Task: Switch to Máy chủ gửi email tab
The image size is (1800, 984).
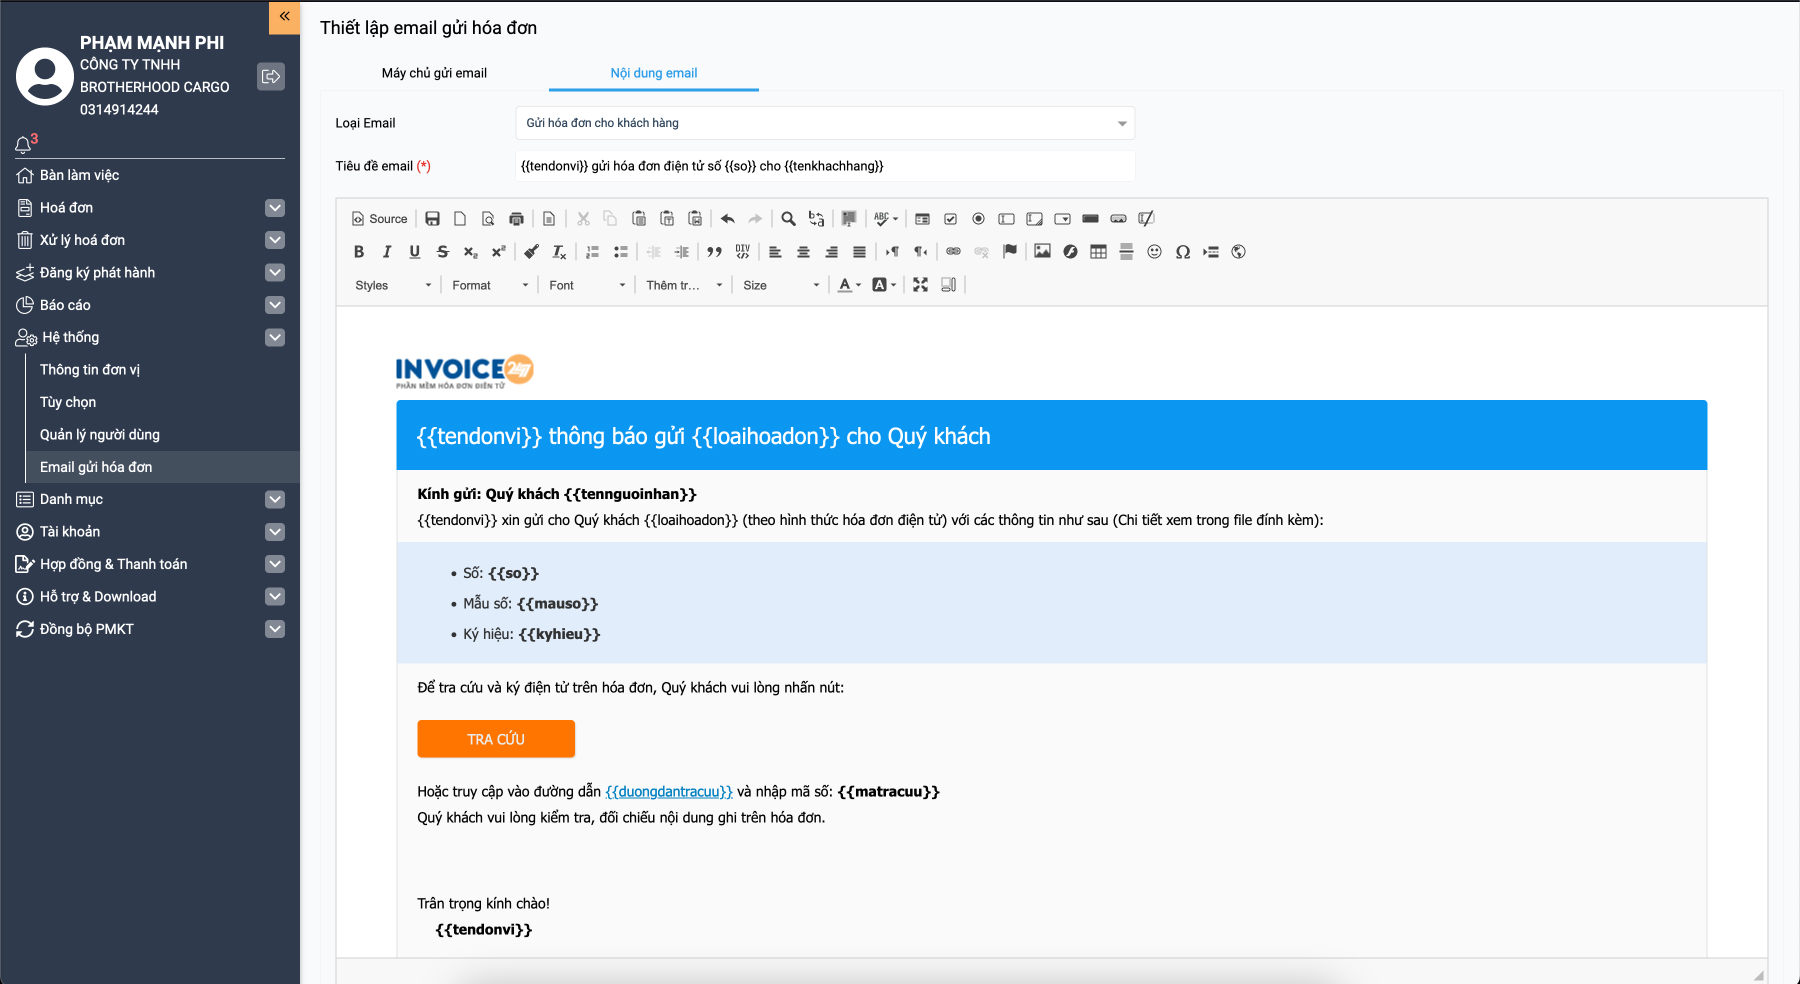Action: (434, 73)
